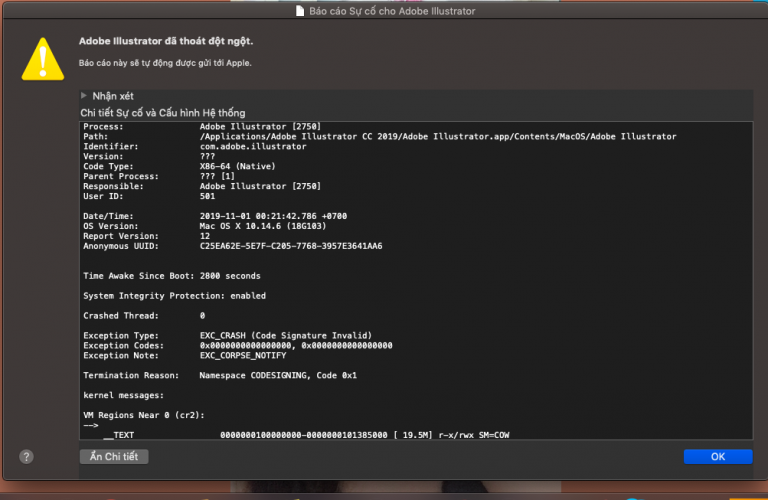Click the User ID 501 value
This screenshot has height=500, width=768.
coord(207,196)
